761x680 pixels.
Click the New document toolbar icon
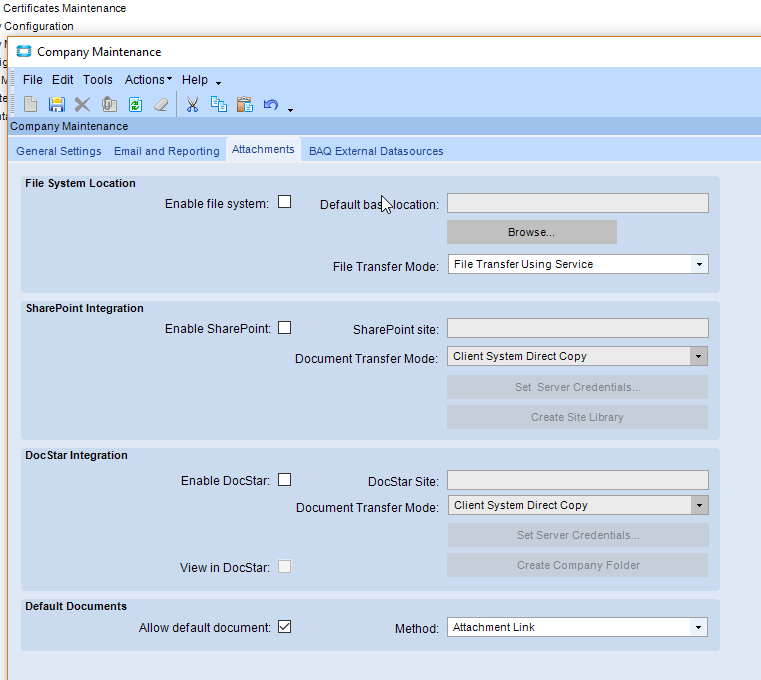(31, 104)
